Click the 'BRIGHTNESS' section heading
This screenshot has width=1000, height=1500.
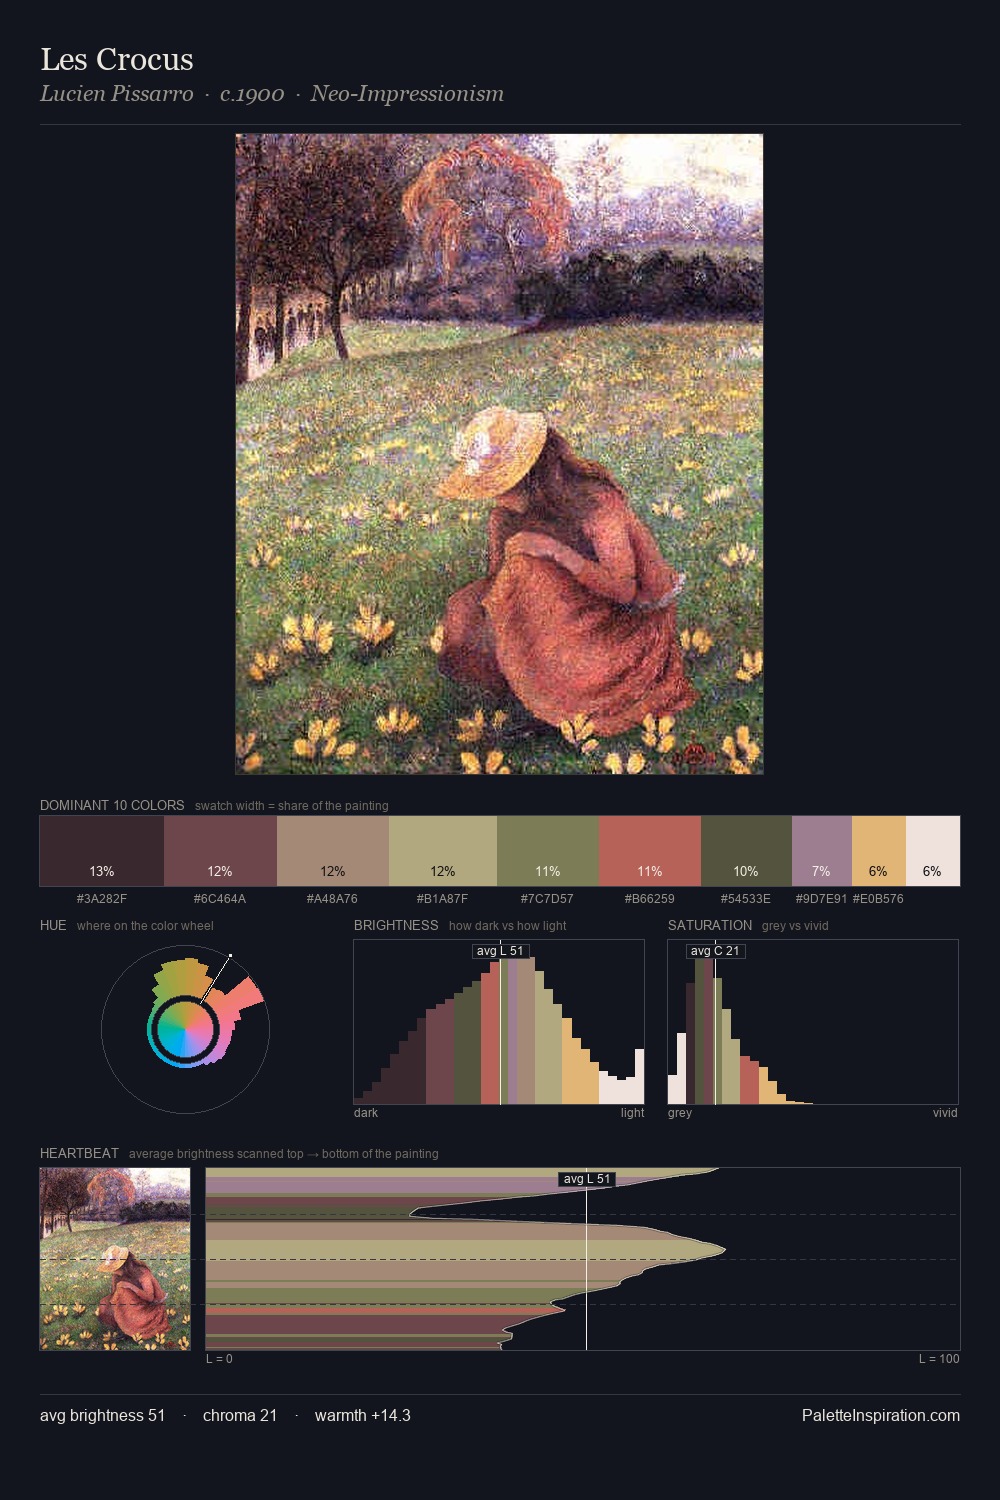click(396, 925)
